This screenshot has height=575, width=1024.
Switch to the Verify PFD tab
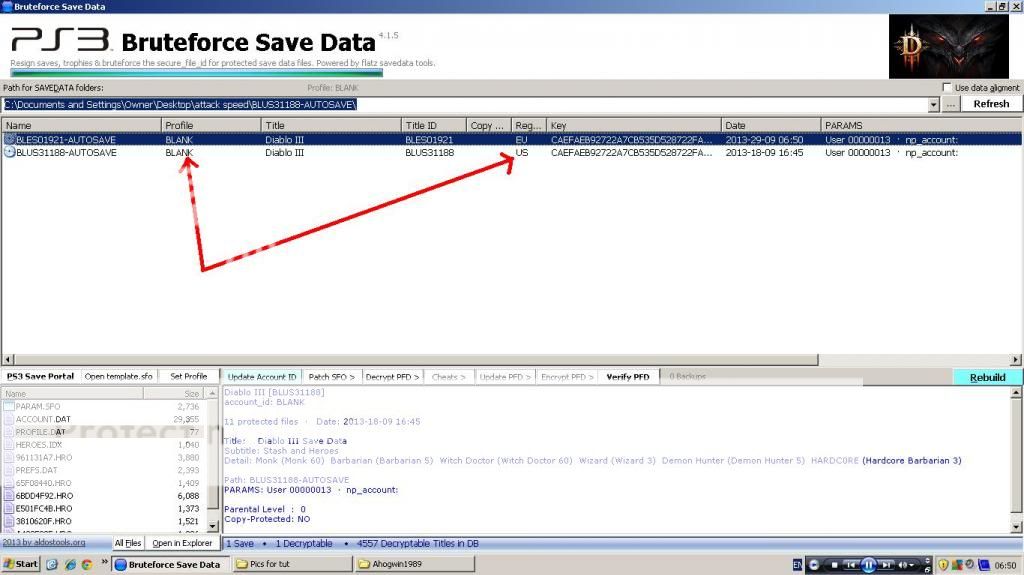pos(627,377)
